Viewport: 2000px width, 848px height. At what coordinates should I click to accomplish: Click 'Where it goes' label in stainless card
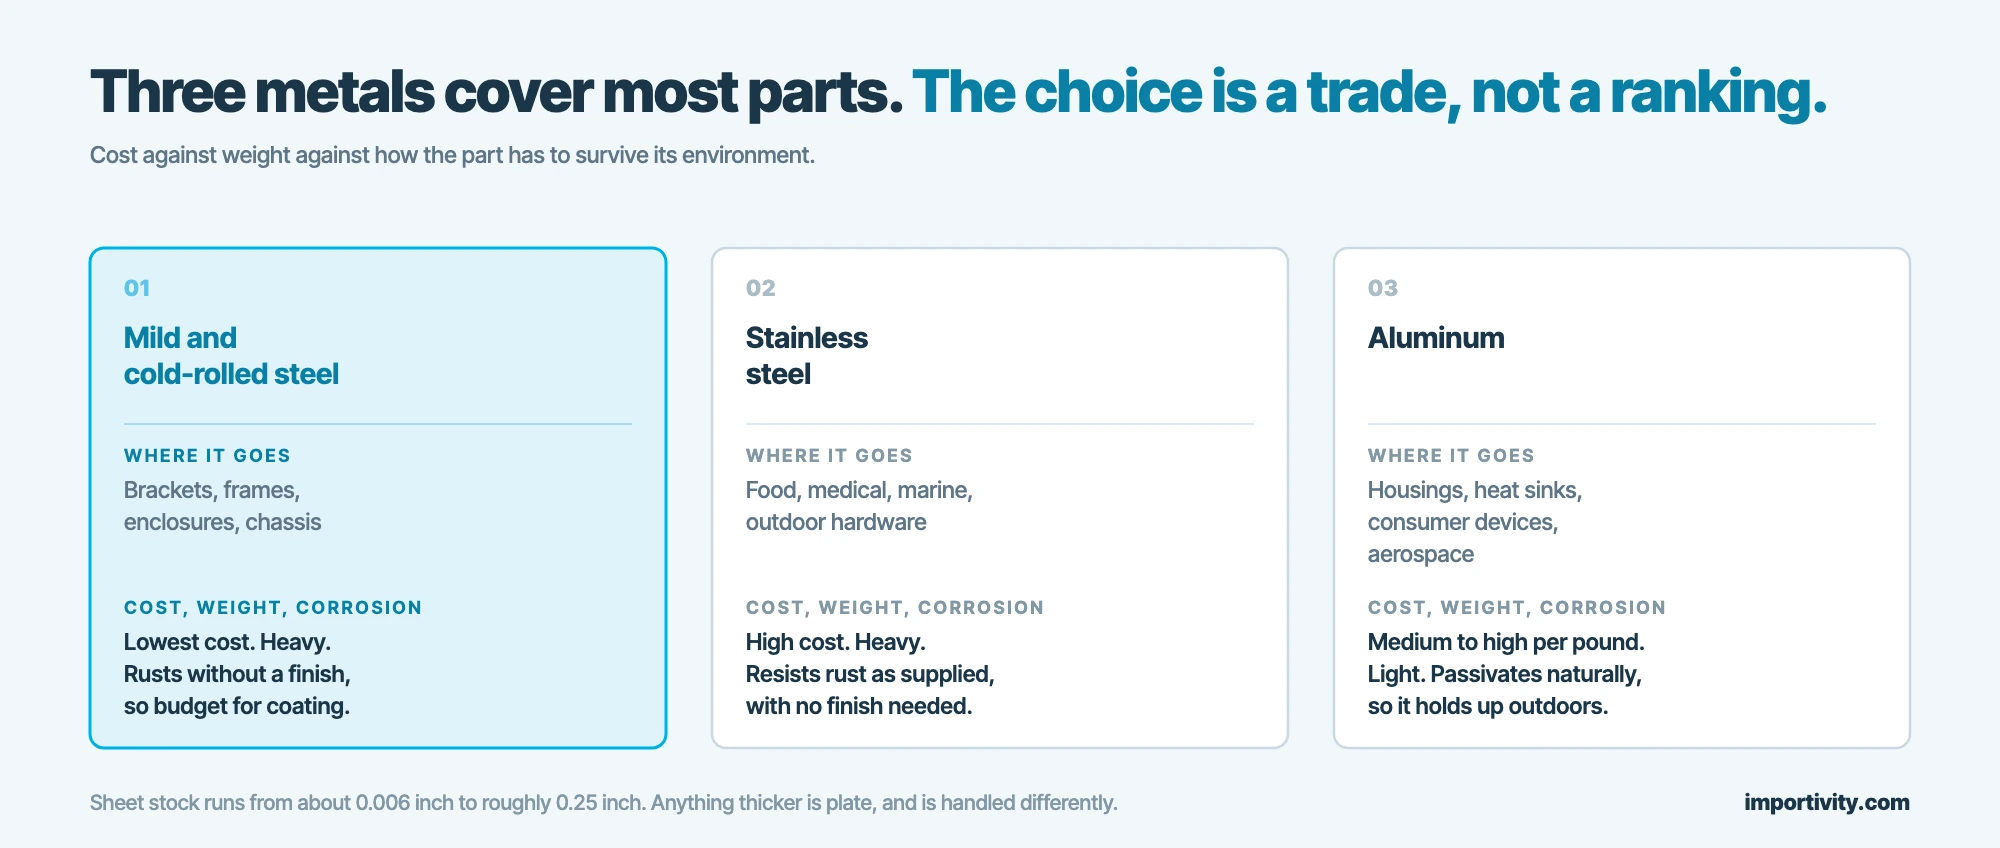click(x=829, y=456)
